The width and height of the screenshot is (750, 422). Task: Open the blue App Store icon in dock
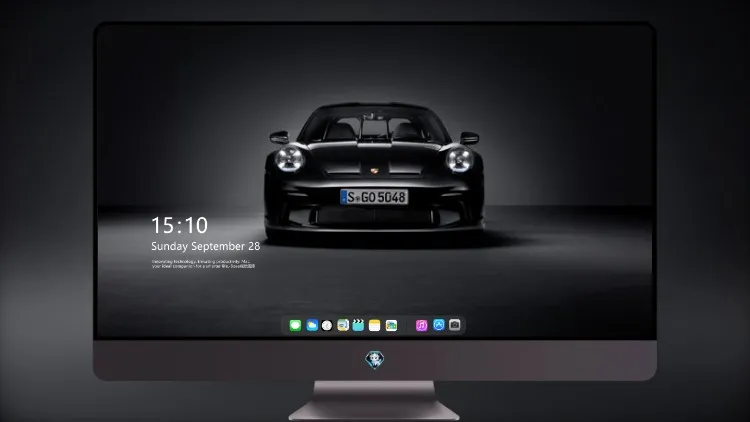439,325
